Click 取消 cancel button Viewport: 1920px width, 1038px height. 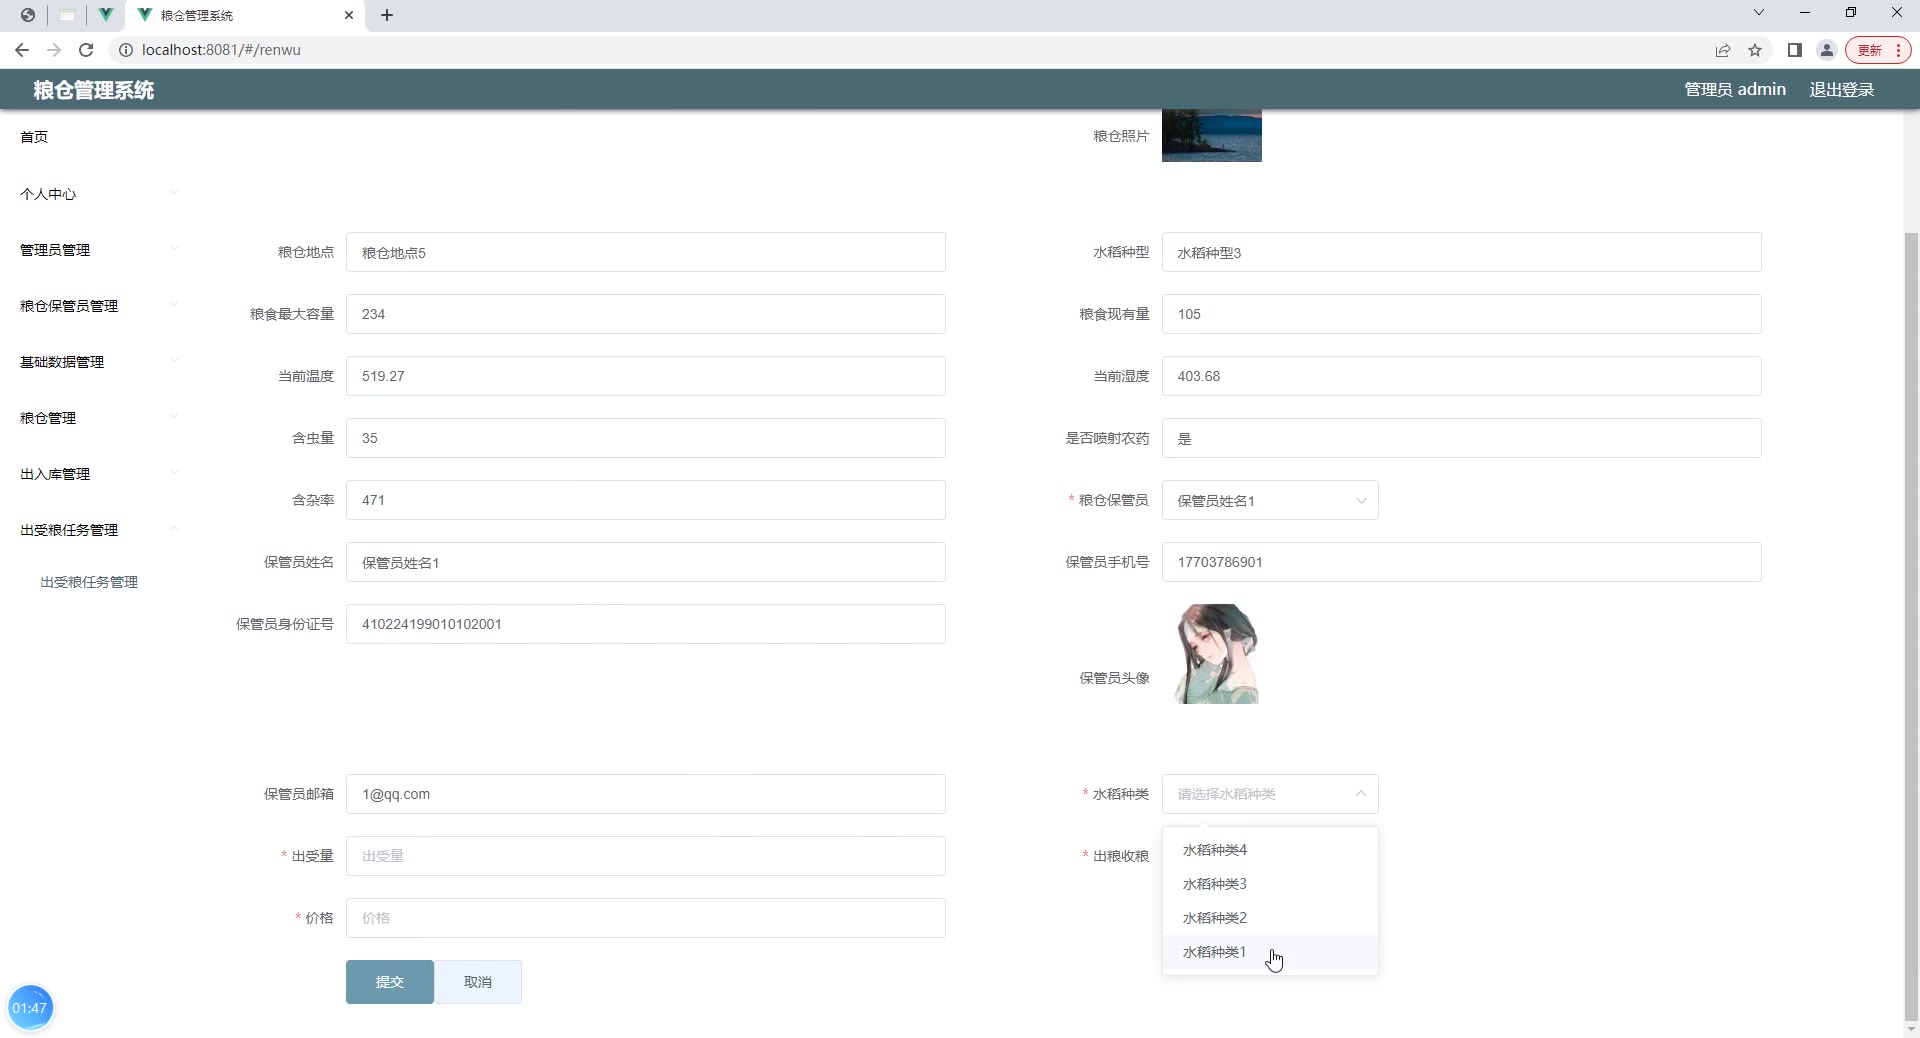[x=478, y=982]
